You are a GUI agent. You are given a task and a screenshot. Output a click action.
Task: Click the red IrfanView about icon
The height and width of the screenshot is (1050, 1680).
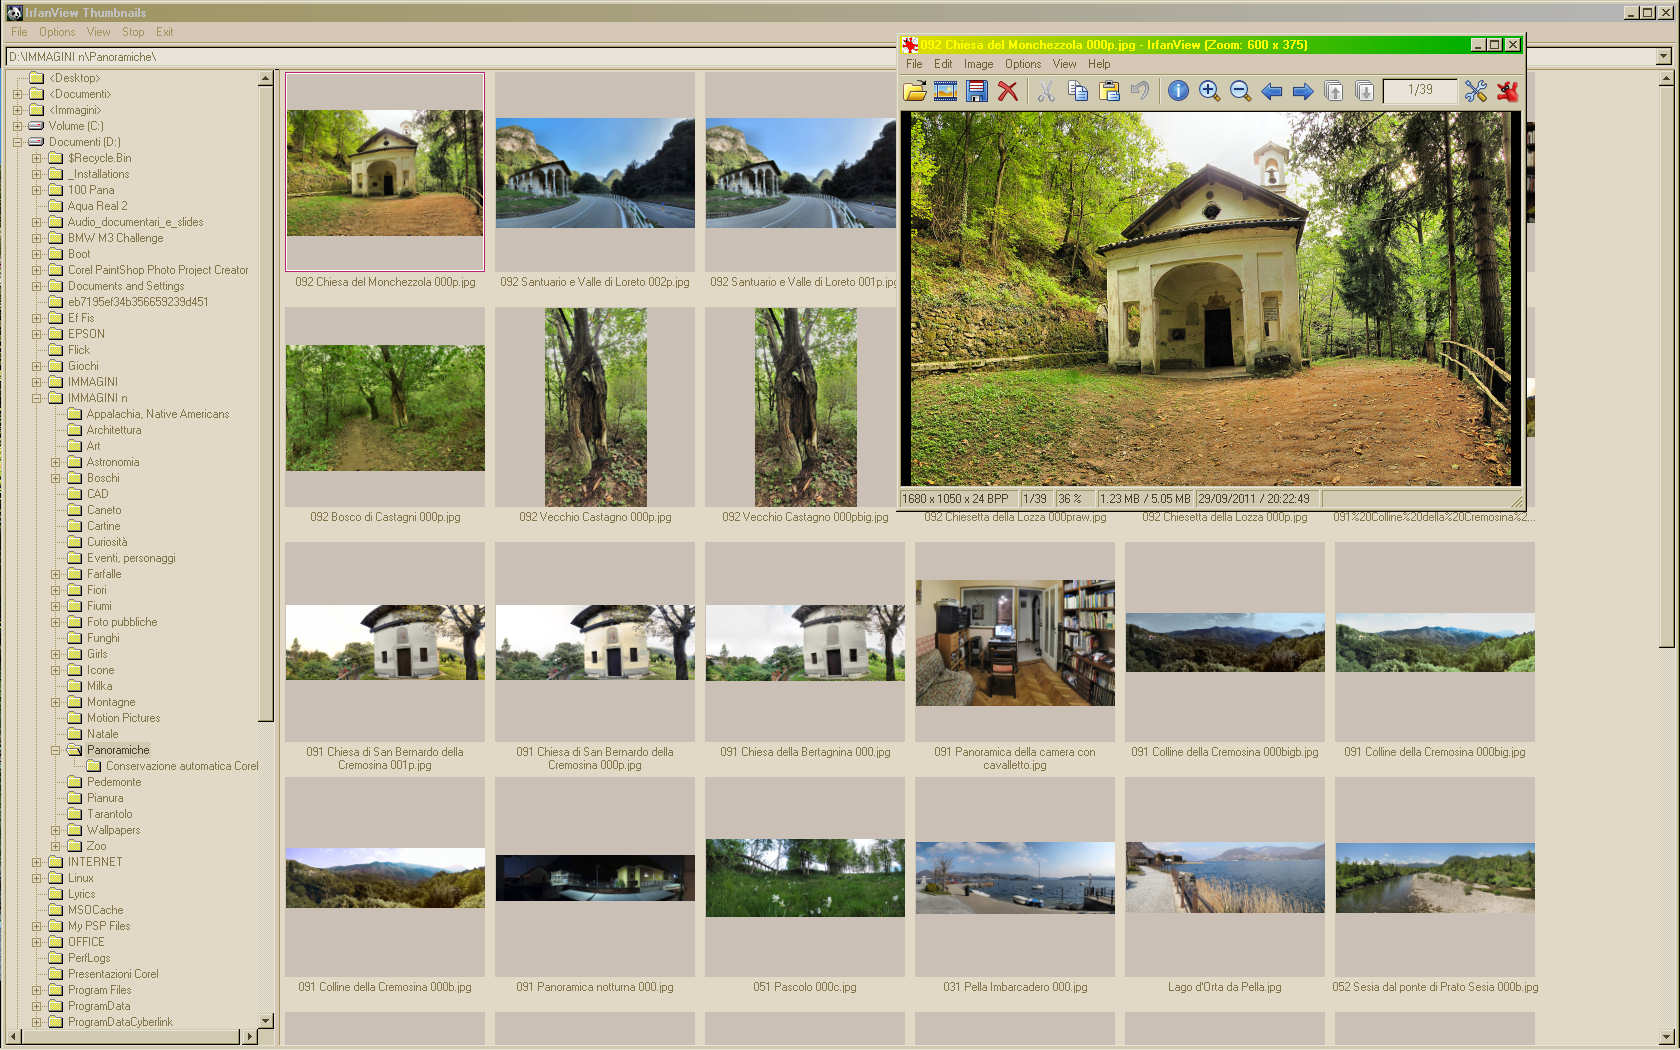point(1507,91)
